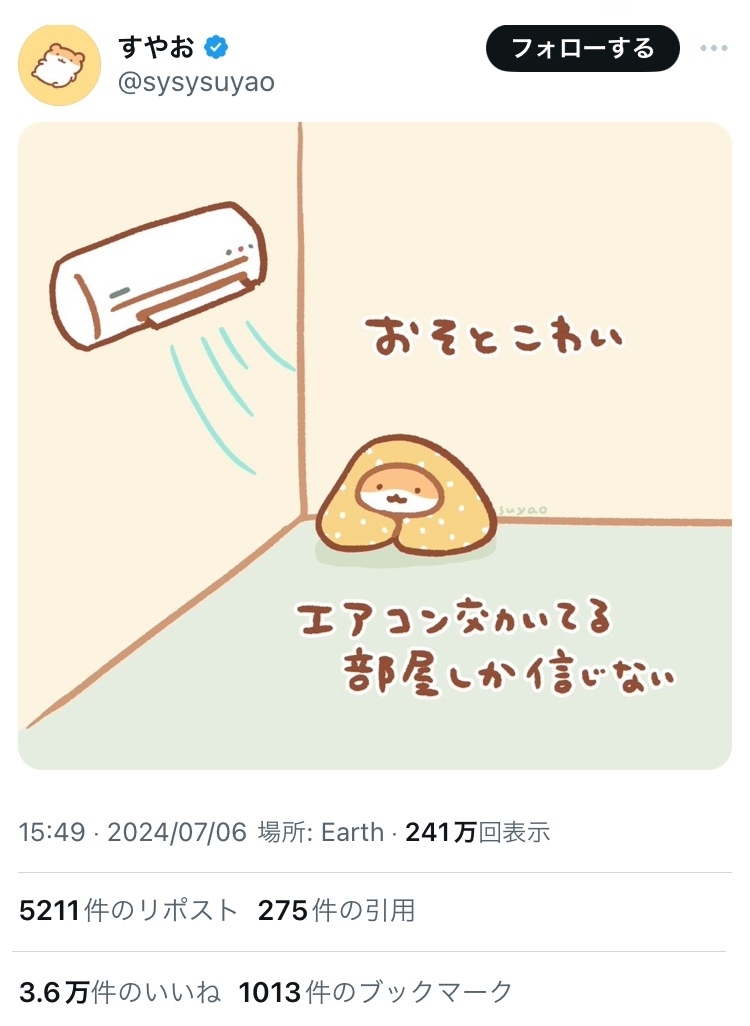The height and width of the screenshot is (1026, 750).
Task: Click the 15:49 post timestamp
Action: point(52,832)
